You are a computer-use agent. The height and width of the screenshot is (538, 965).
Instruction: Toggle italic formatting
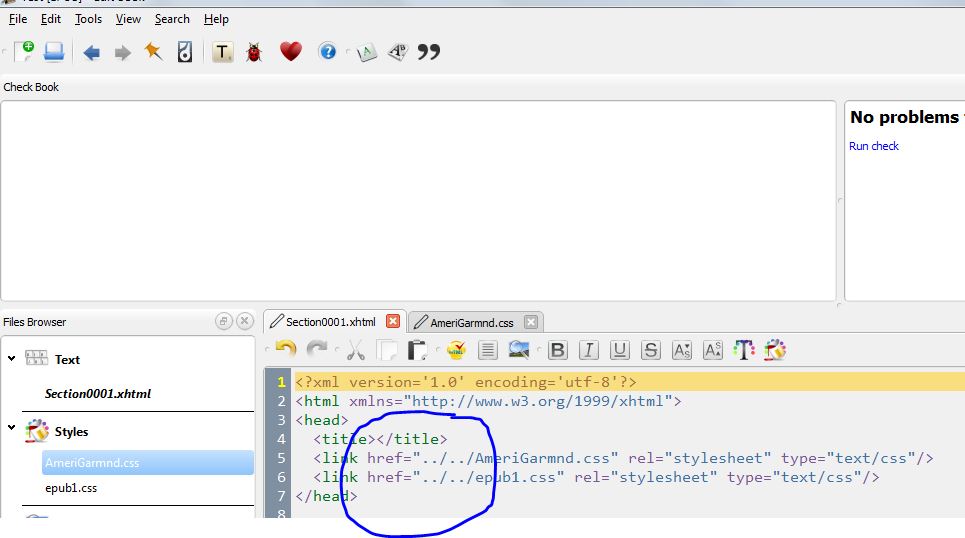588,350
